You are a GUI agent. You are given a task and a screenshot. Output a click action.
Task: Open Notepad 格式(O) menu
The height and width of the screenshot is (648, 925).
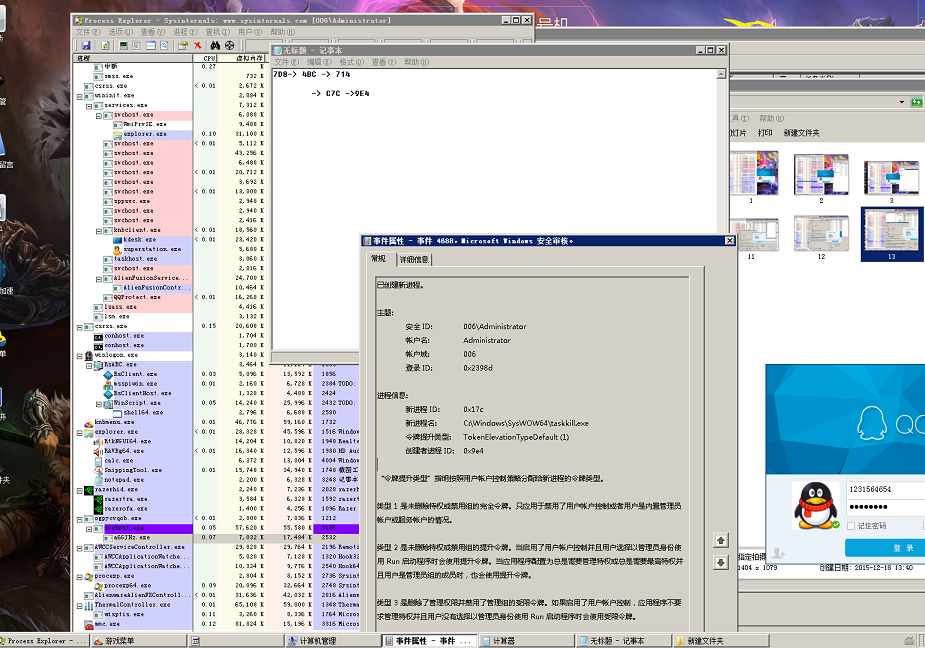point(352,62)
